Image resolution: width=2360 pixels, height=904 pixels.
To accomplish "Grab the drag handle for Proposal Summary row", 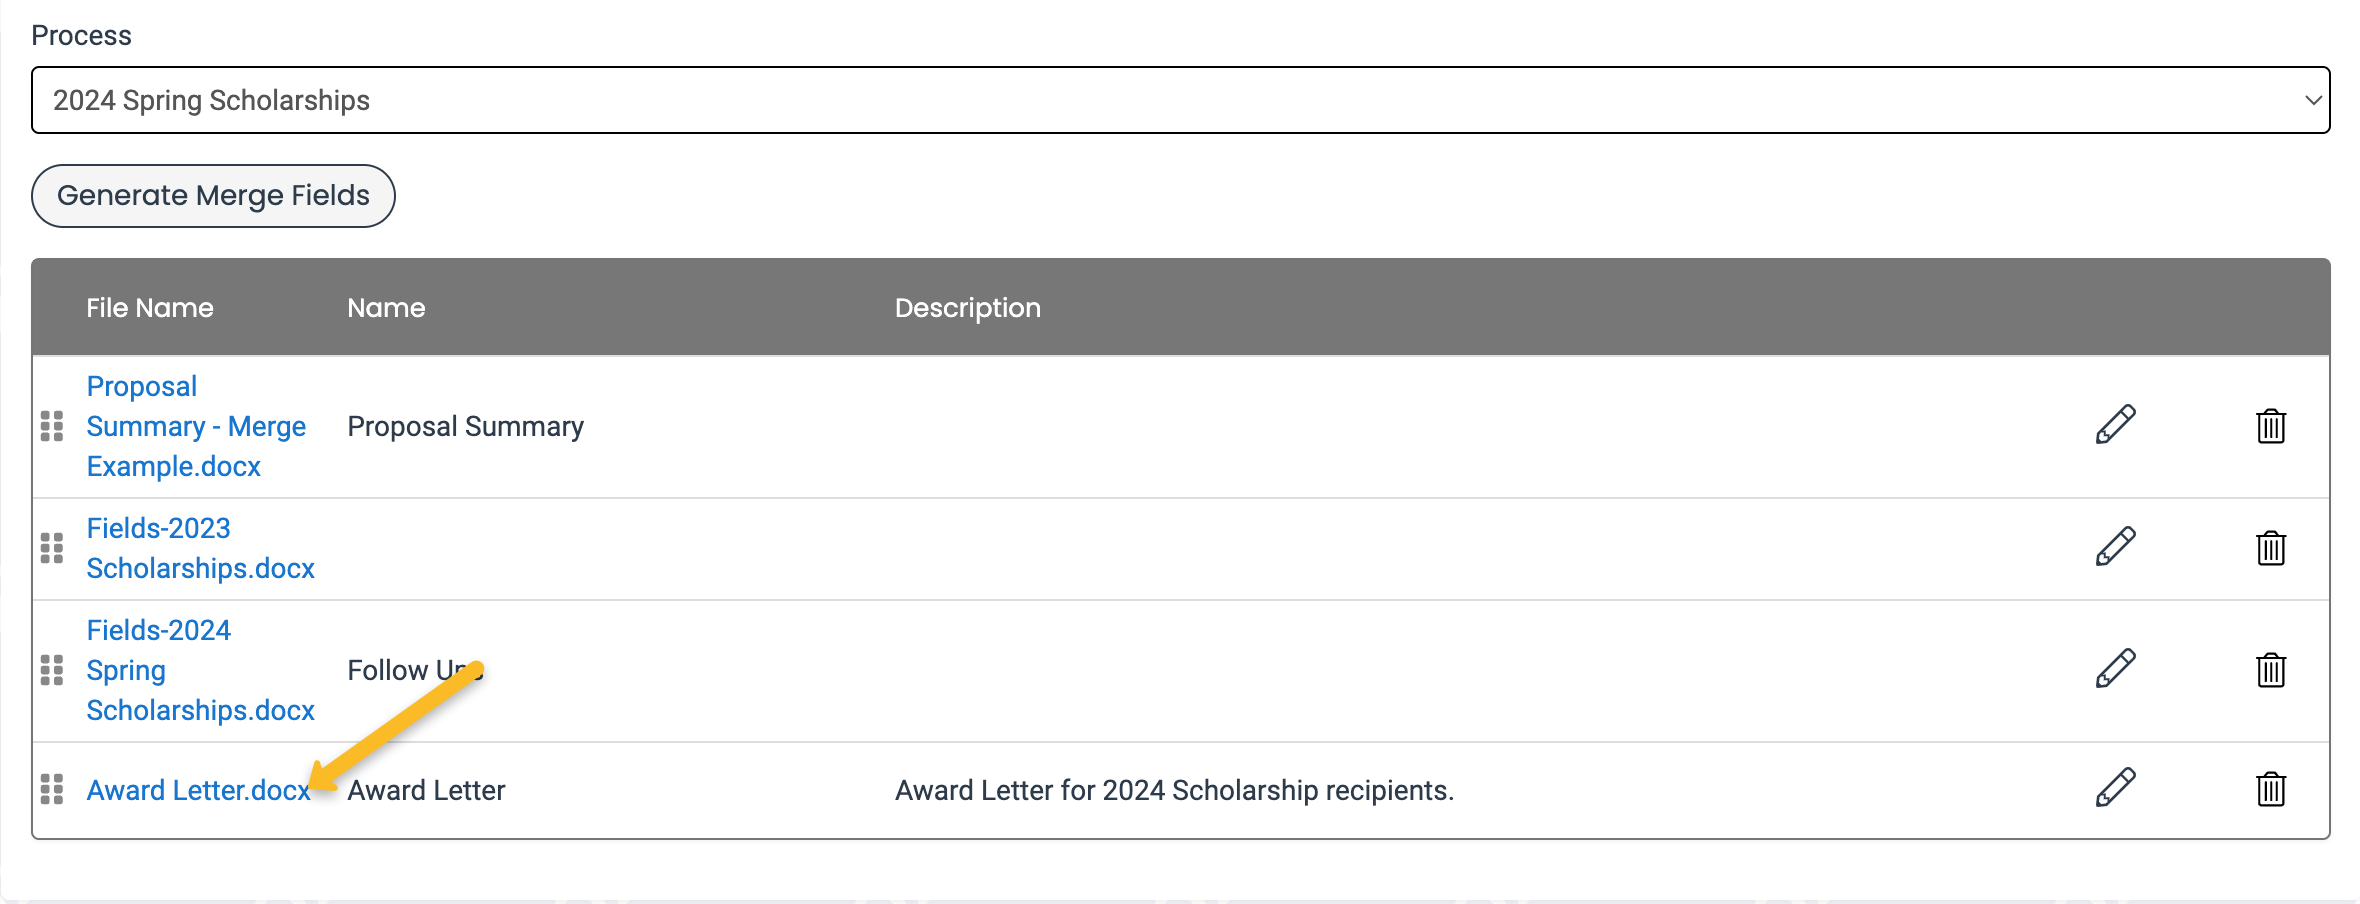I will click(x=52, y=426).
